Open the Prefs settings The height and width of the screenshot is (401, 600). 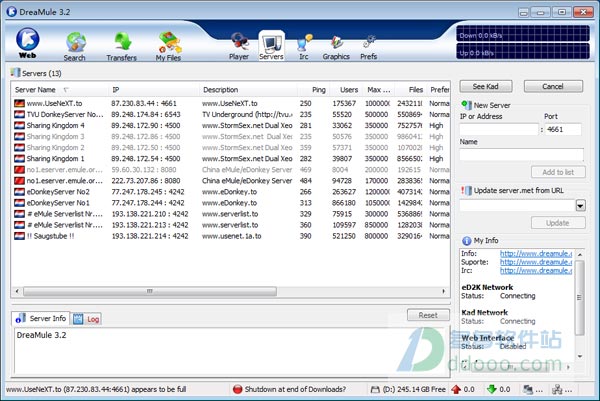[x=368, y=47]
